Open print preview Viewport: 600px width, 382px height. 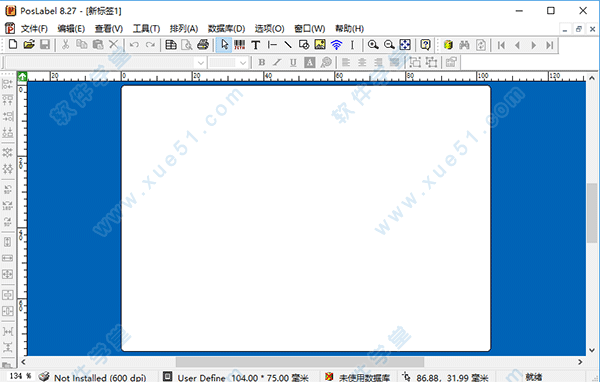[187, 45]
